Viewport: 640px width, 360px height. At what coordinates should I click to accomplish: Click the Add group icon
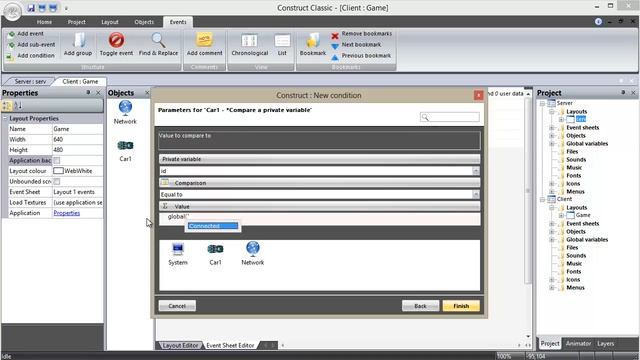78,40
